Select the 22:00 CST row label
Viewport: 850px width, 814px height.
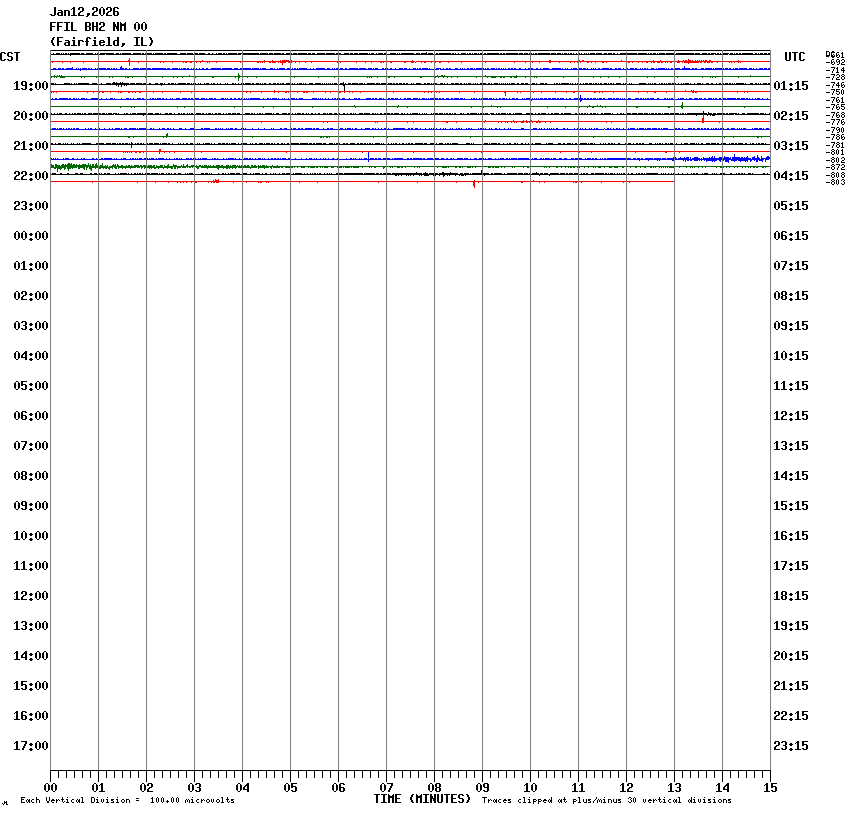pos(31,176)
